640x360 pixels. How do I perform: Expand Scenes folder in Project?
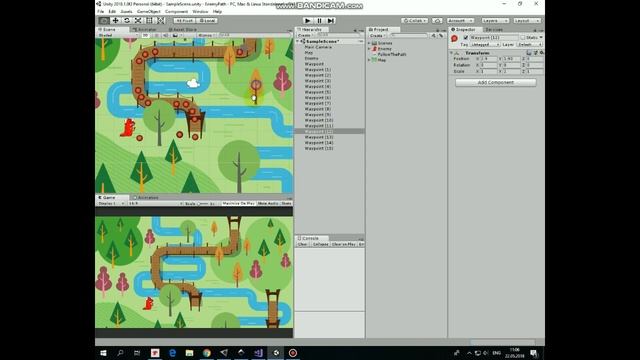click(369, 43)
